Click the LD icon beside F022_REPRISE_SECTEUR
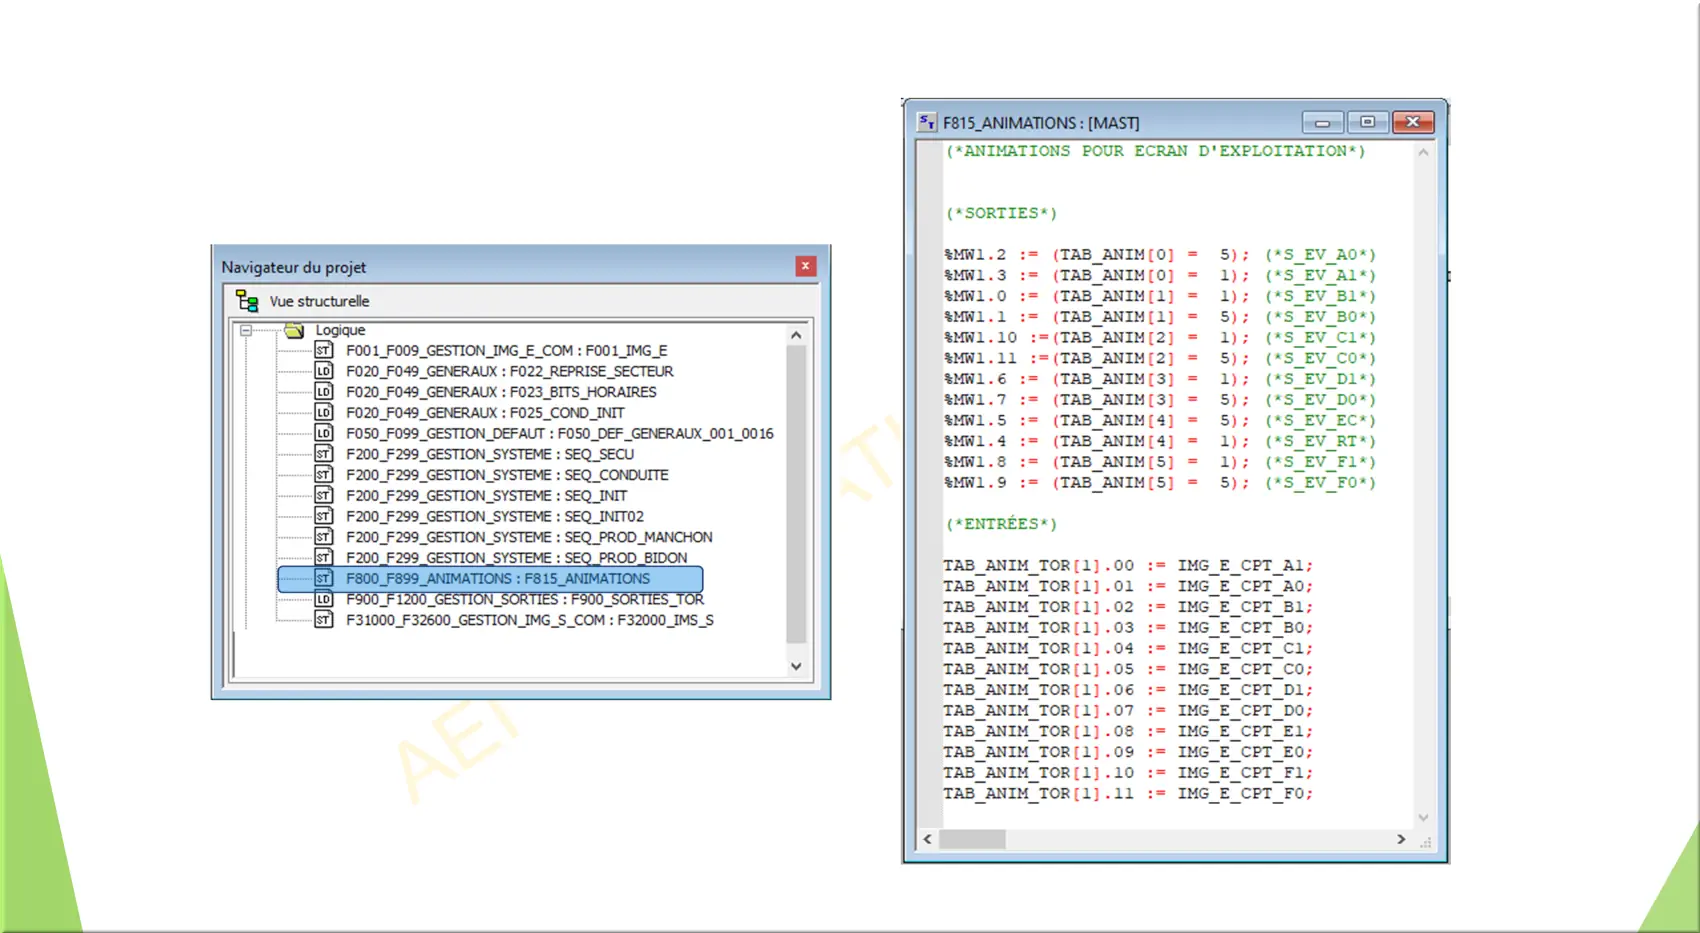 pos(323,371)
